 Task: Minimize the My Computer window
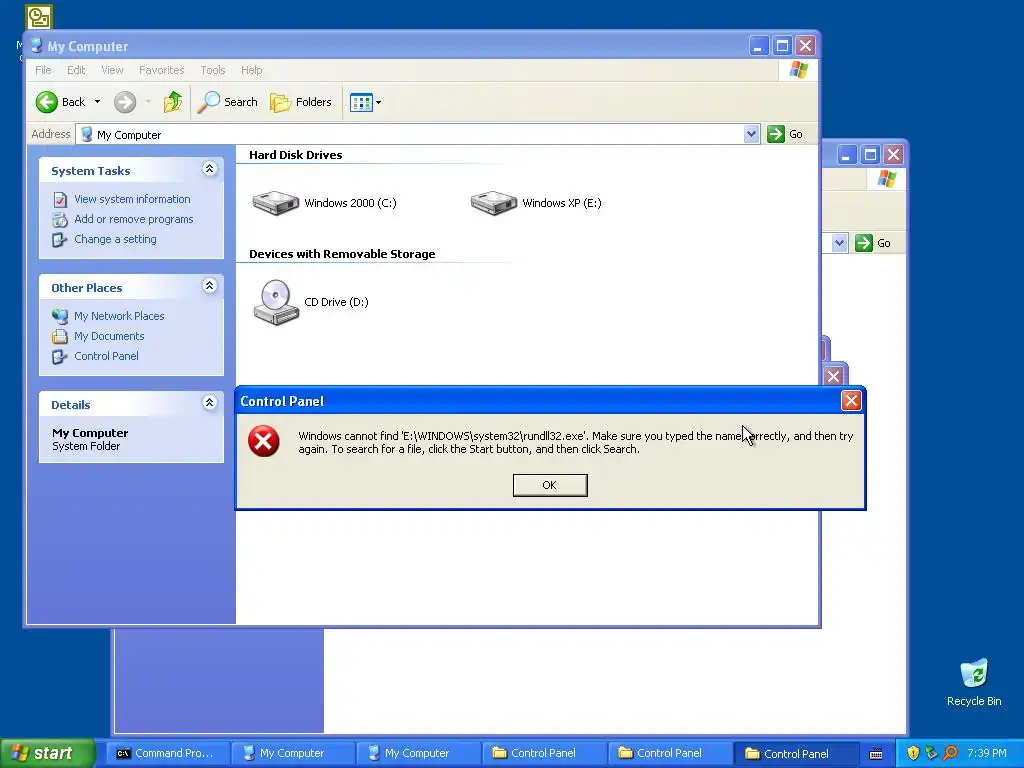(x=758, y=46)
